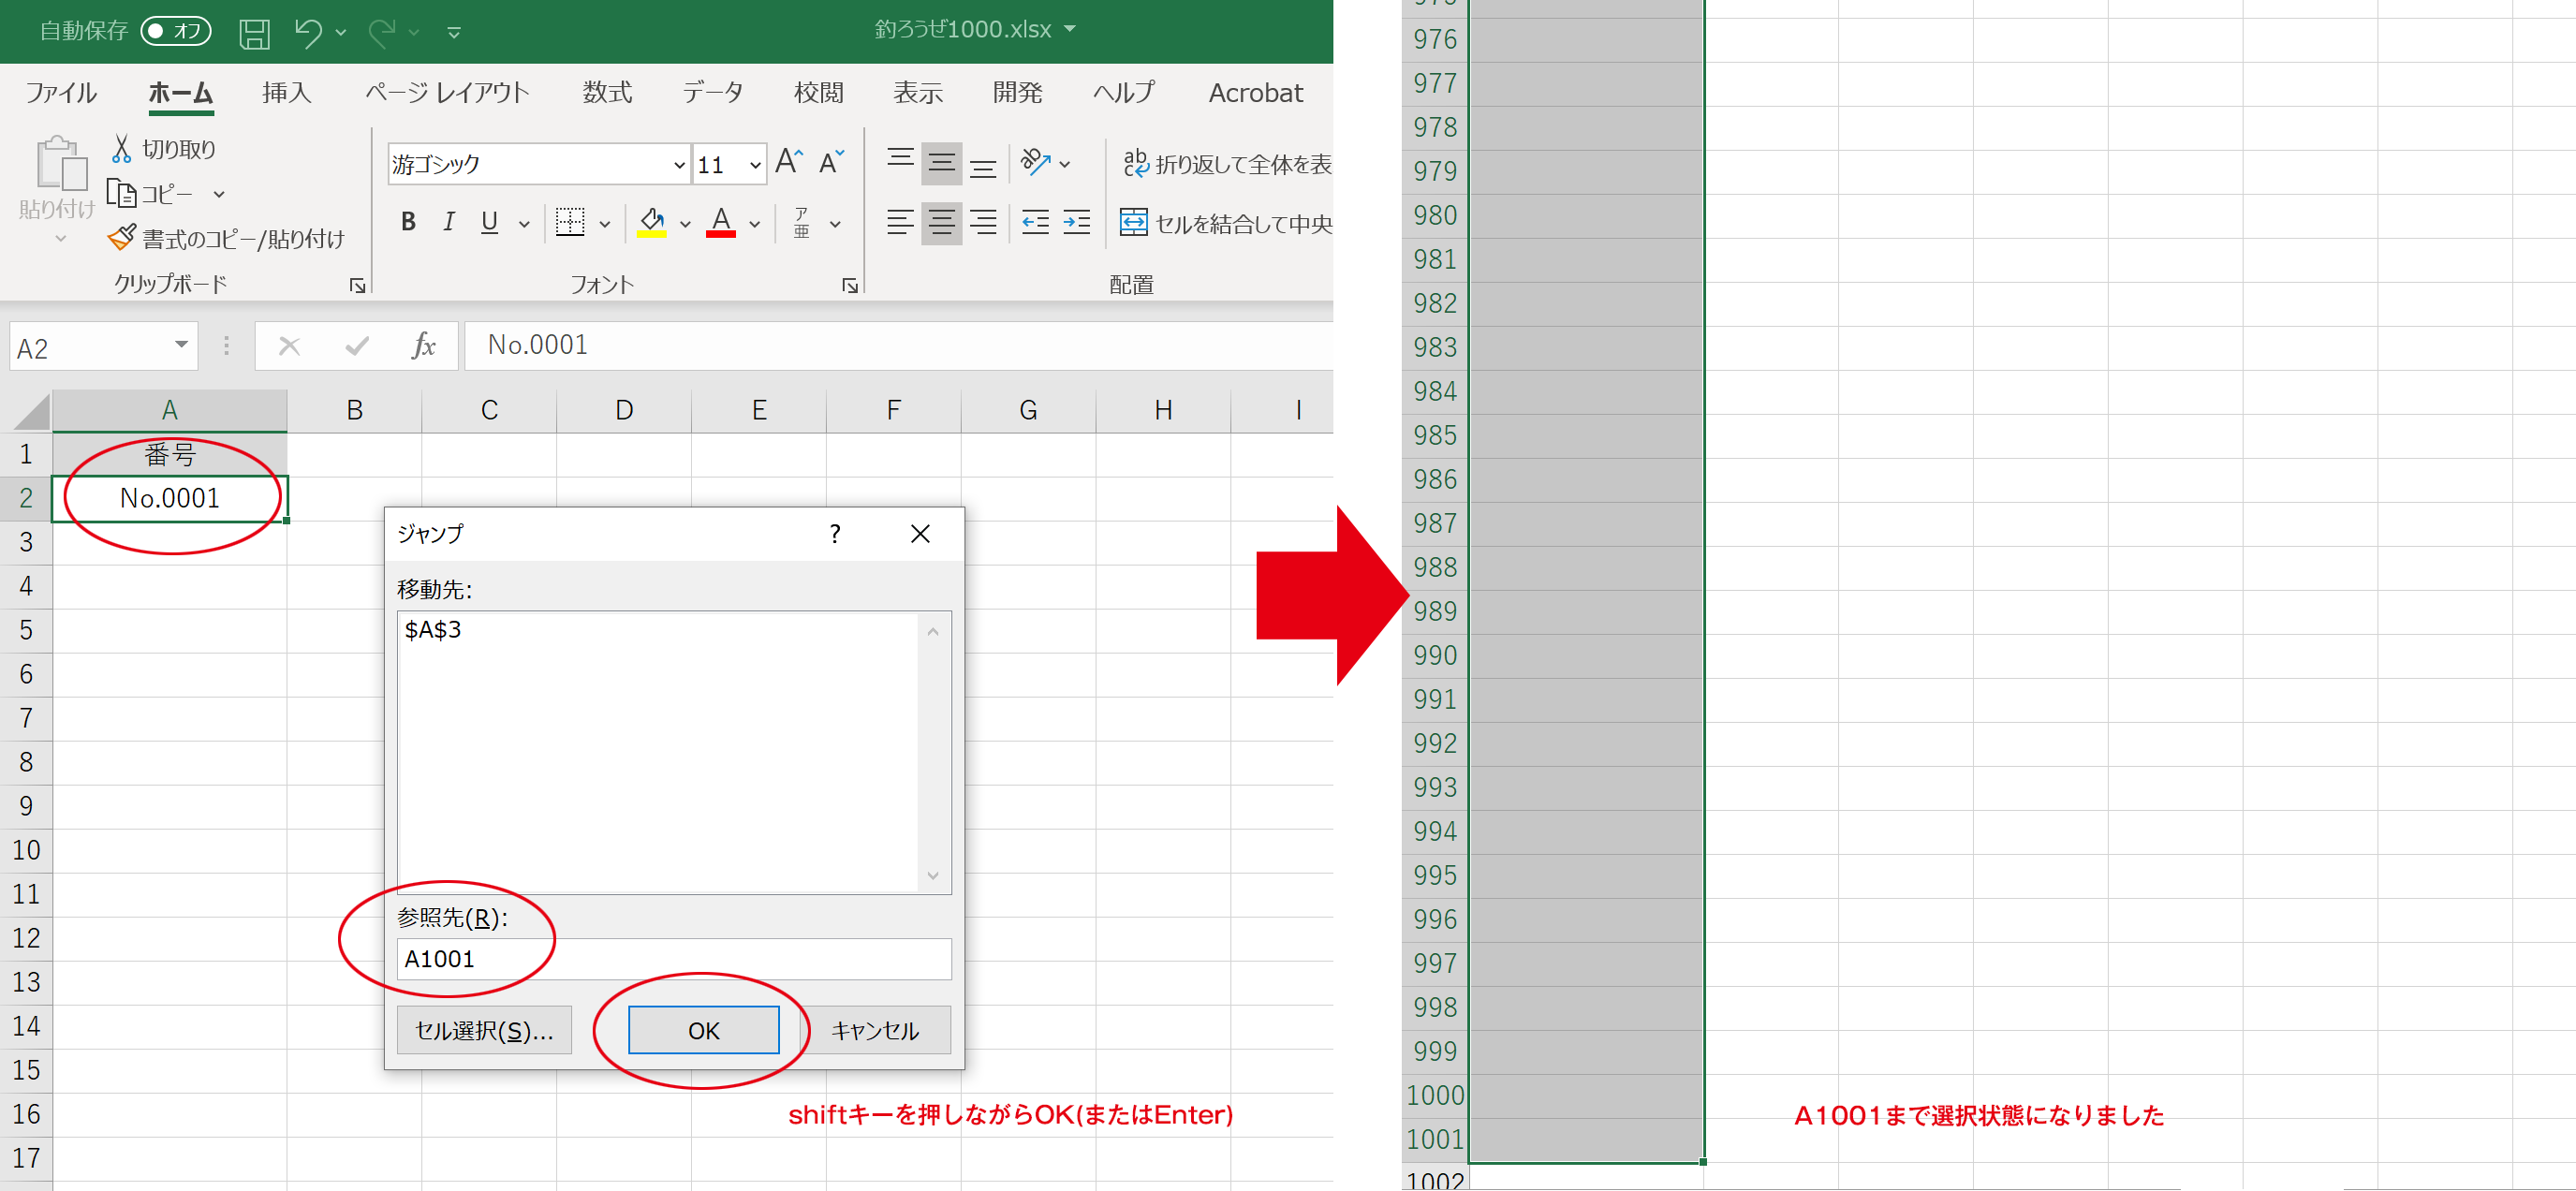Click the formula bar containing No.0001

(x=898, y=346)
